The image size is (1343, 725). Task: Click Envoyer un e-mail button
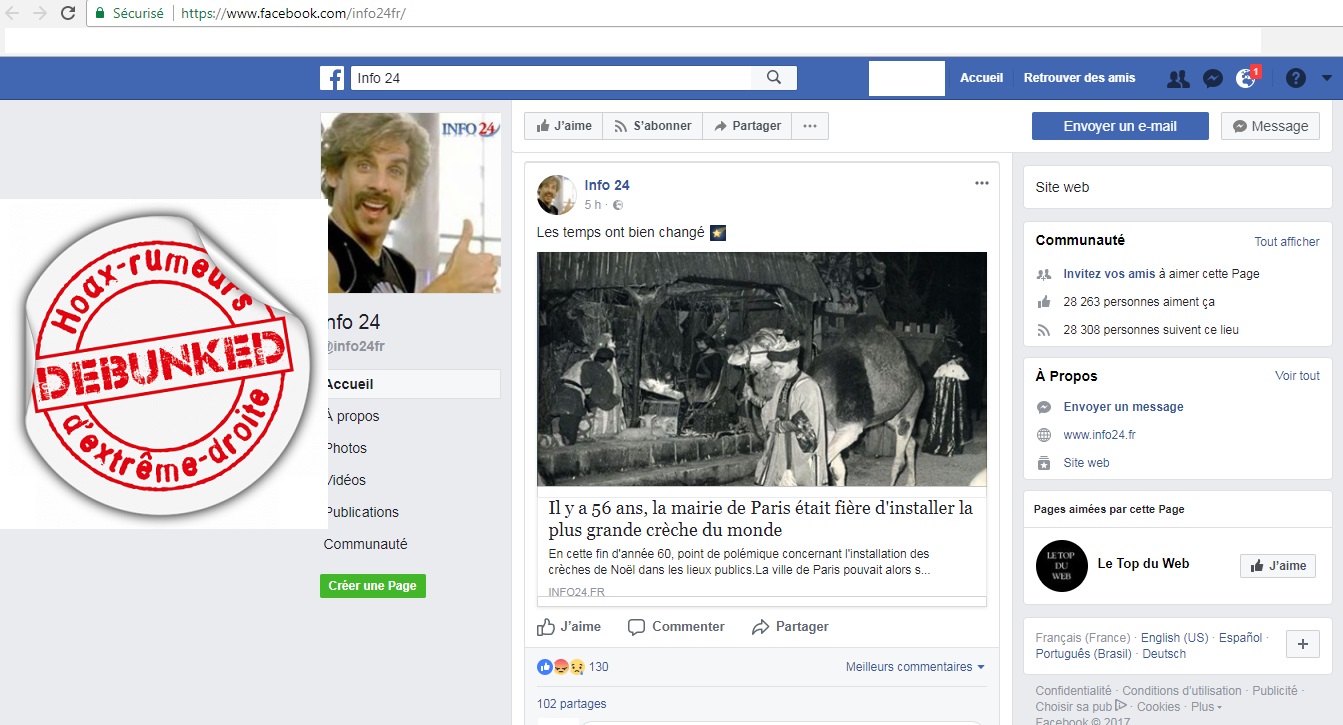pyautogui.click(x=1120, y=126)
